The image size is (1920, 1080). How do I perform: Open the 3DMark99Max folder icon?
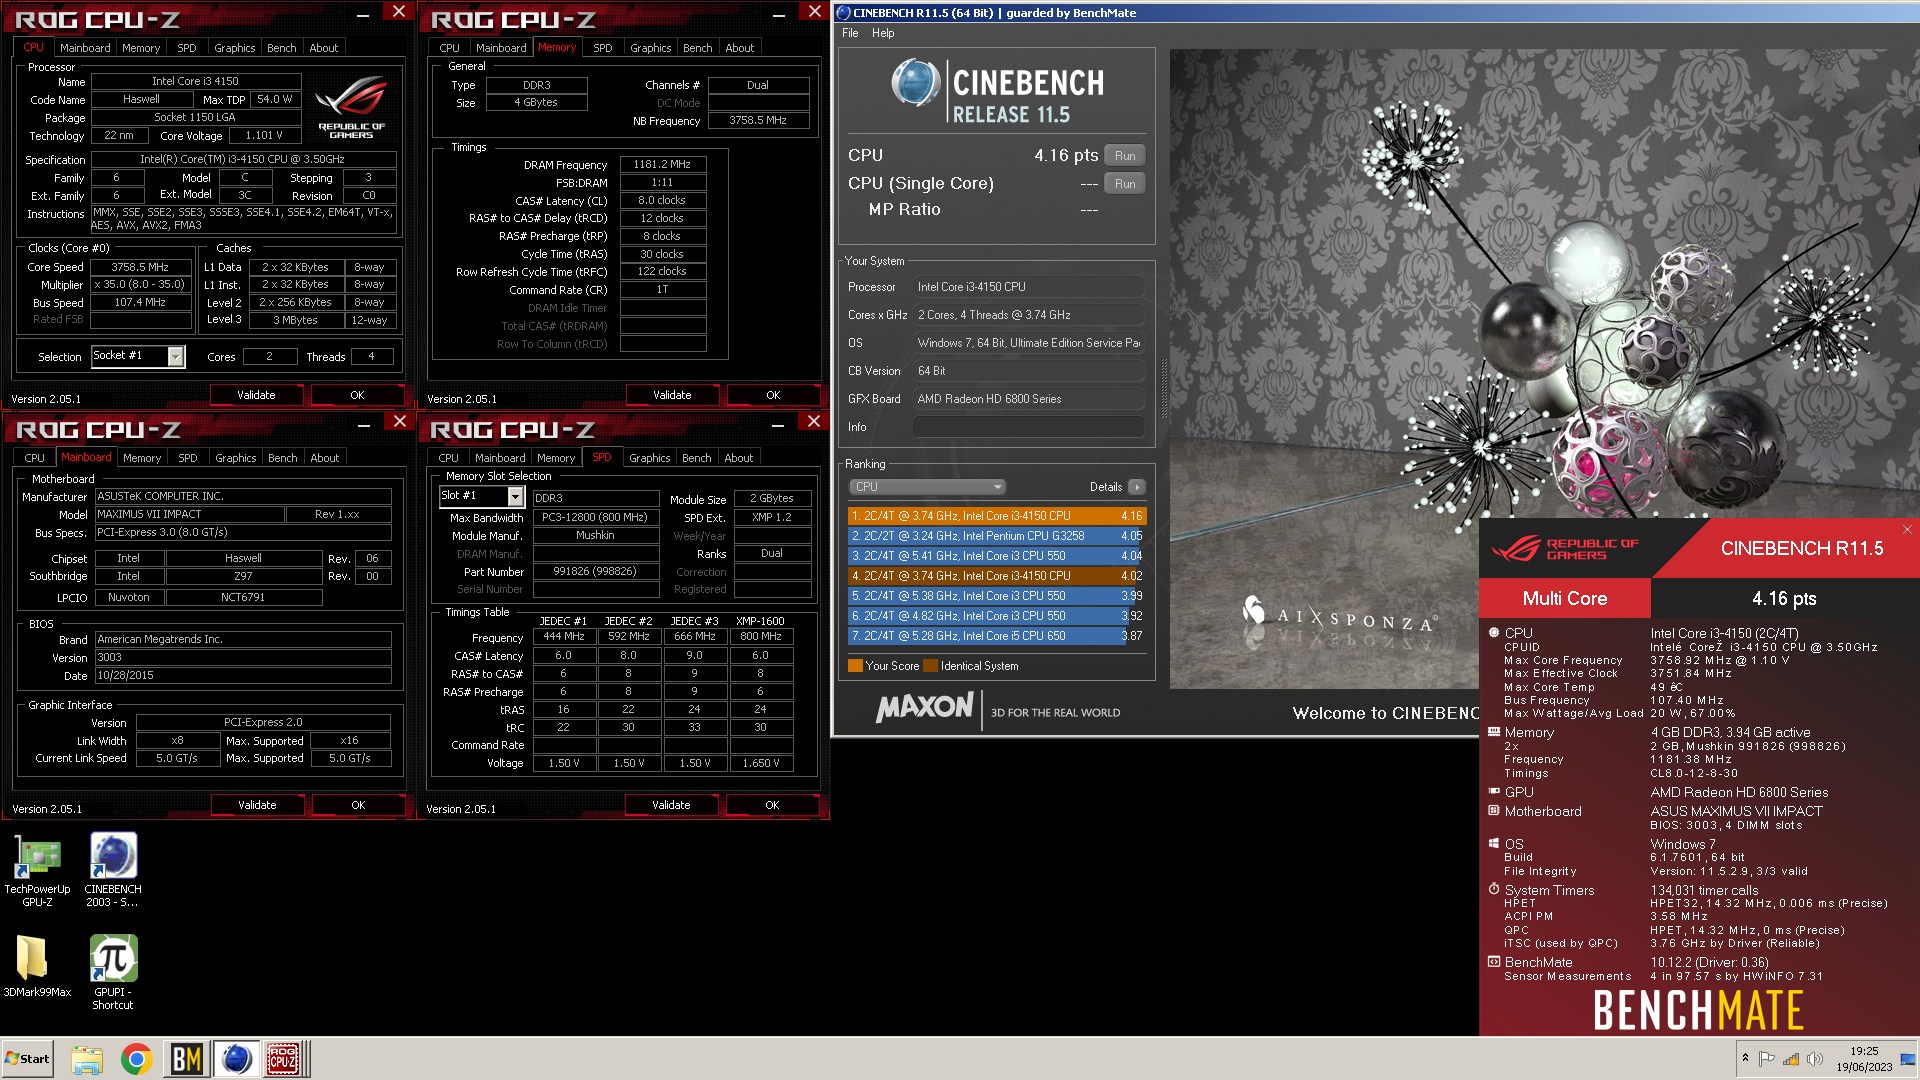(37, 965)
